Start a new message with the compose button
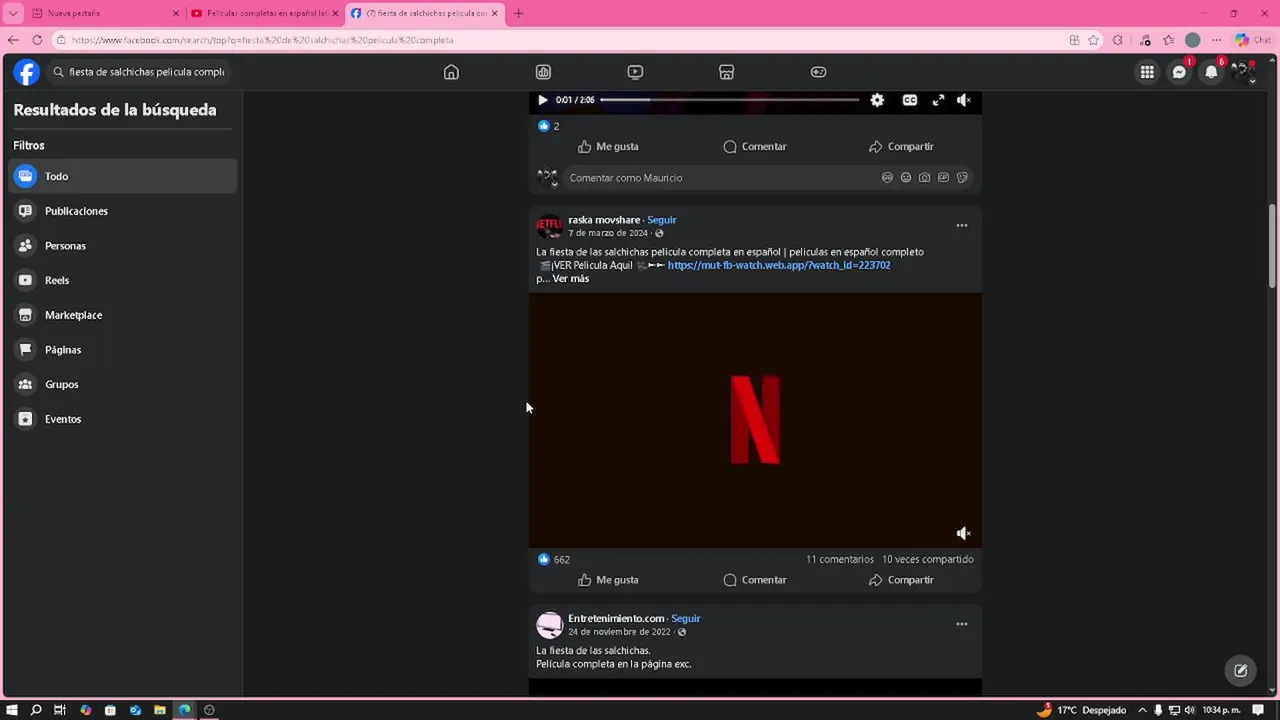This screenshot has height=720, width=1280. point(1241,671)
